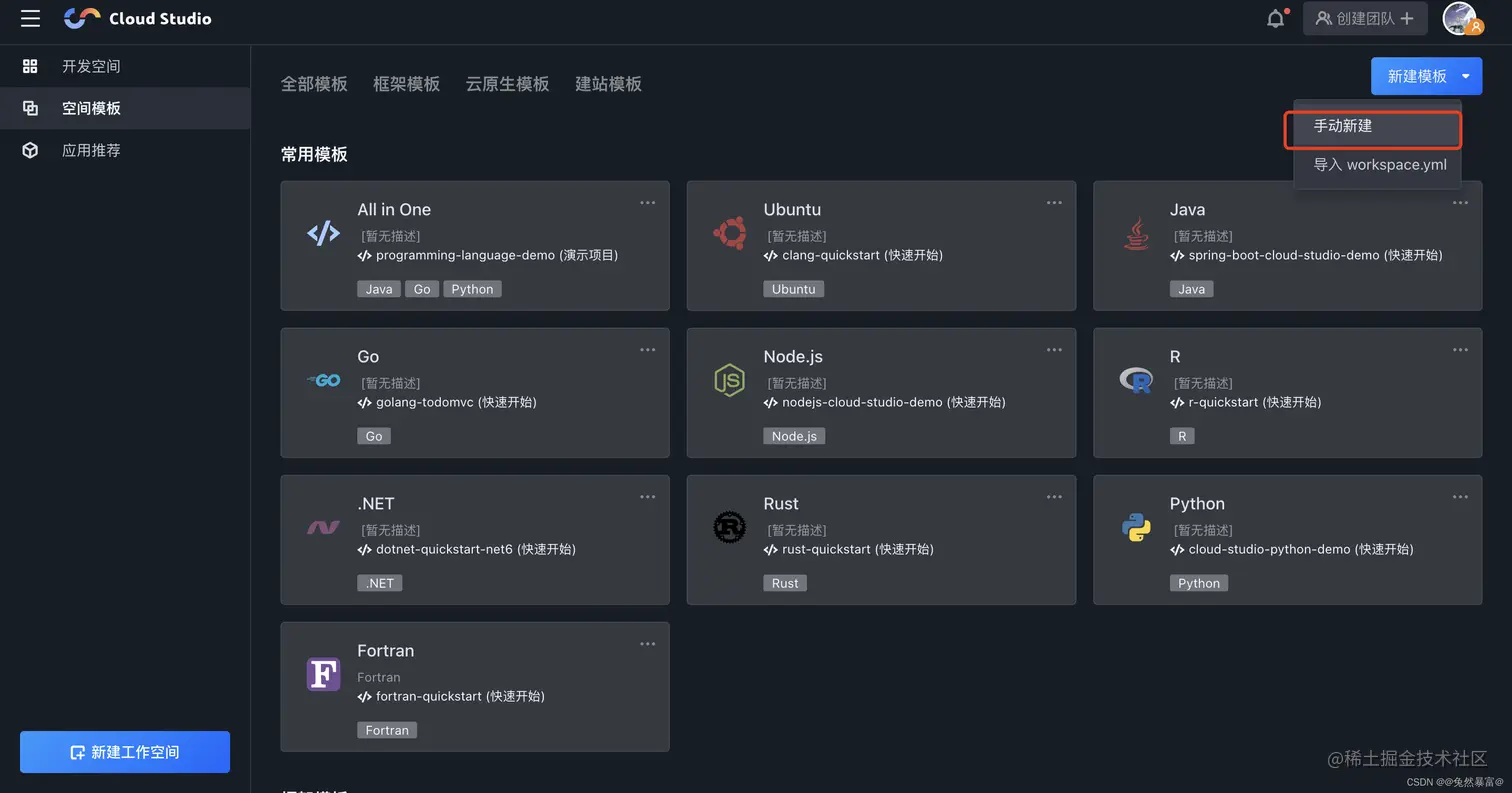
Task: Open more options on Node.js card
Action: coord(1054,350)
